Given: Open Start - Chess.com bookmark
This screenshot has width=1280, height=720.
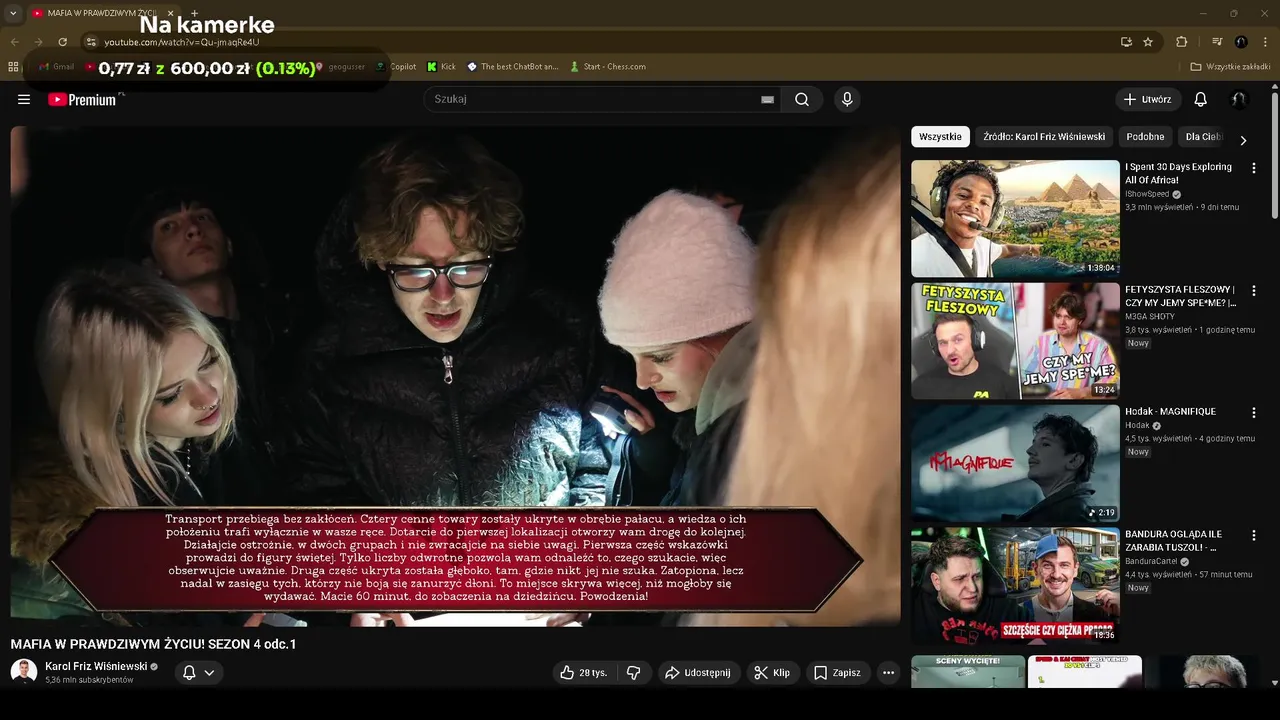Looking at the screenshot, I should (x=608, y=67).
